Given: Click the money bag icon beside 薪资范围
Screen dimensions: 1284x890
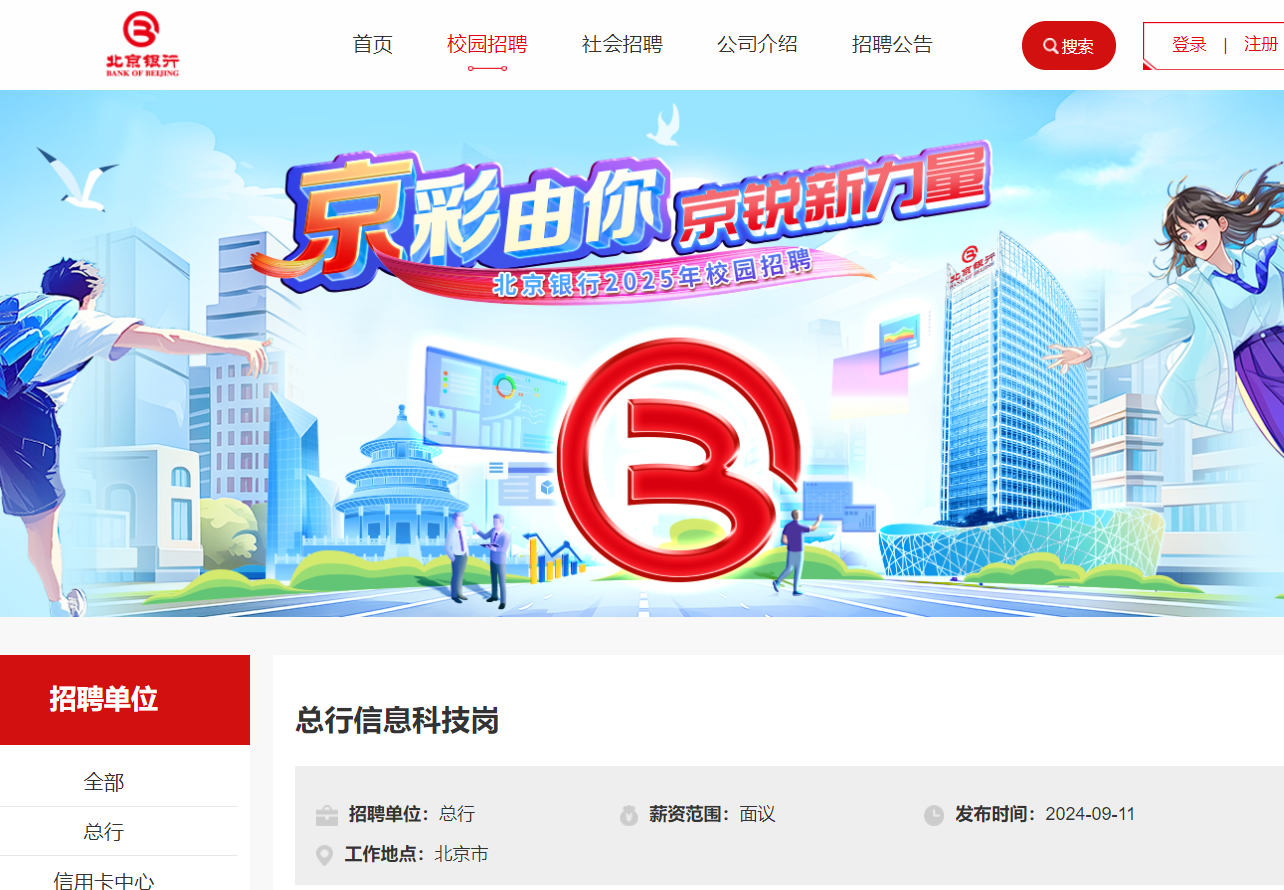Looking at the screenshot, I should (x=628, y=815).
